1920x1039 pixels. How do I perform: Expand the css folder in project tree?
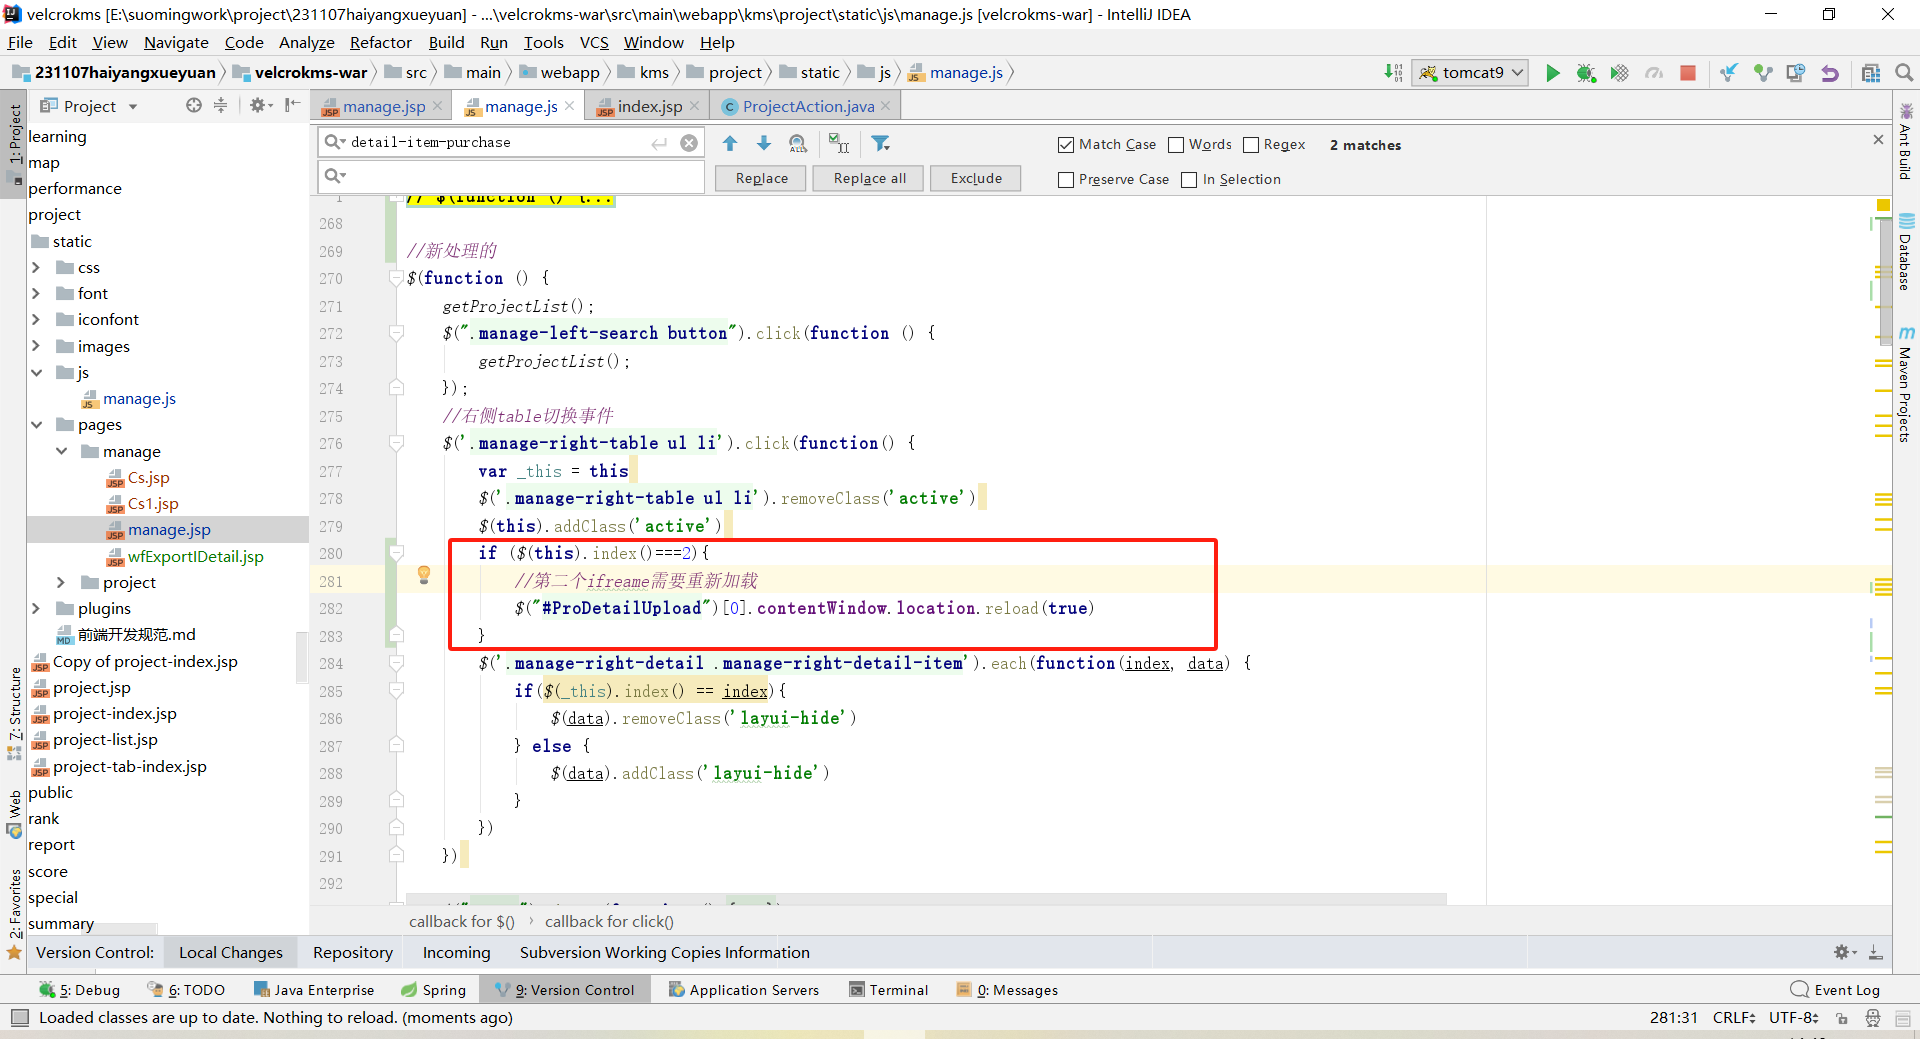pyautogui.click(x=36, y=268)
